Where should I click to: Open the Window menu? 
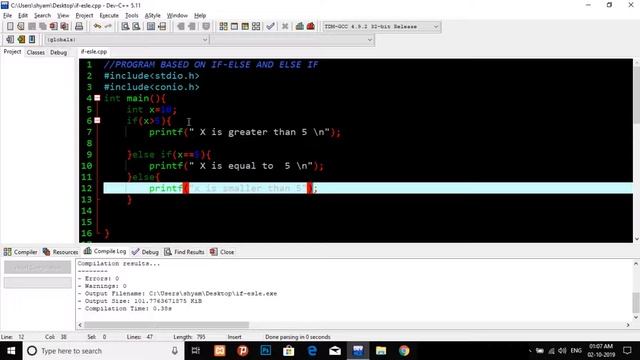point(177,16)
